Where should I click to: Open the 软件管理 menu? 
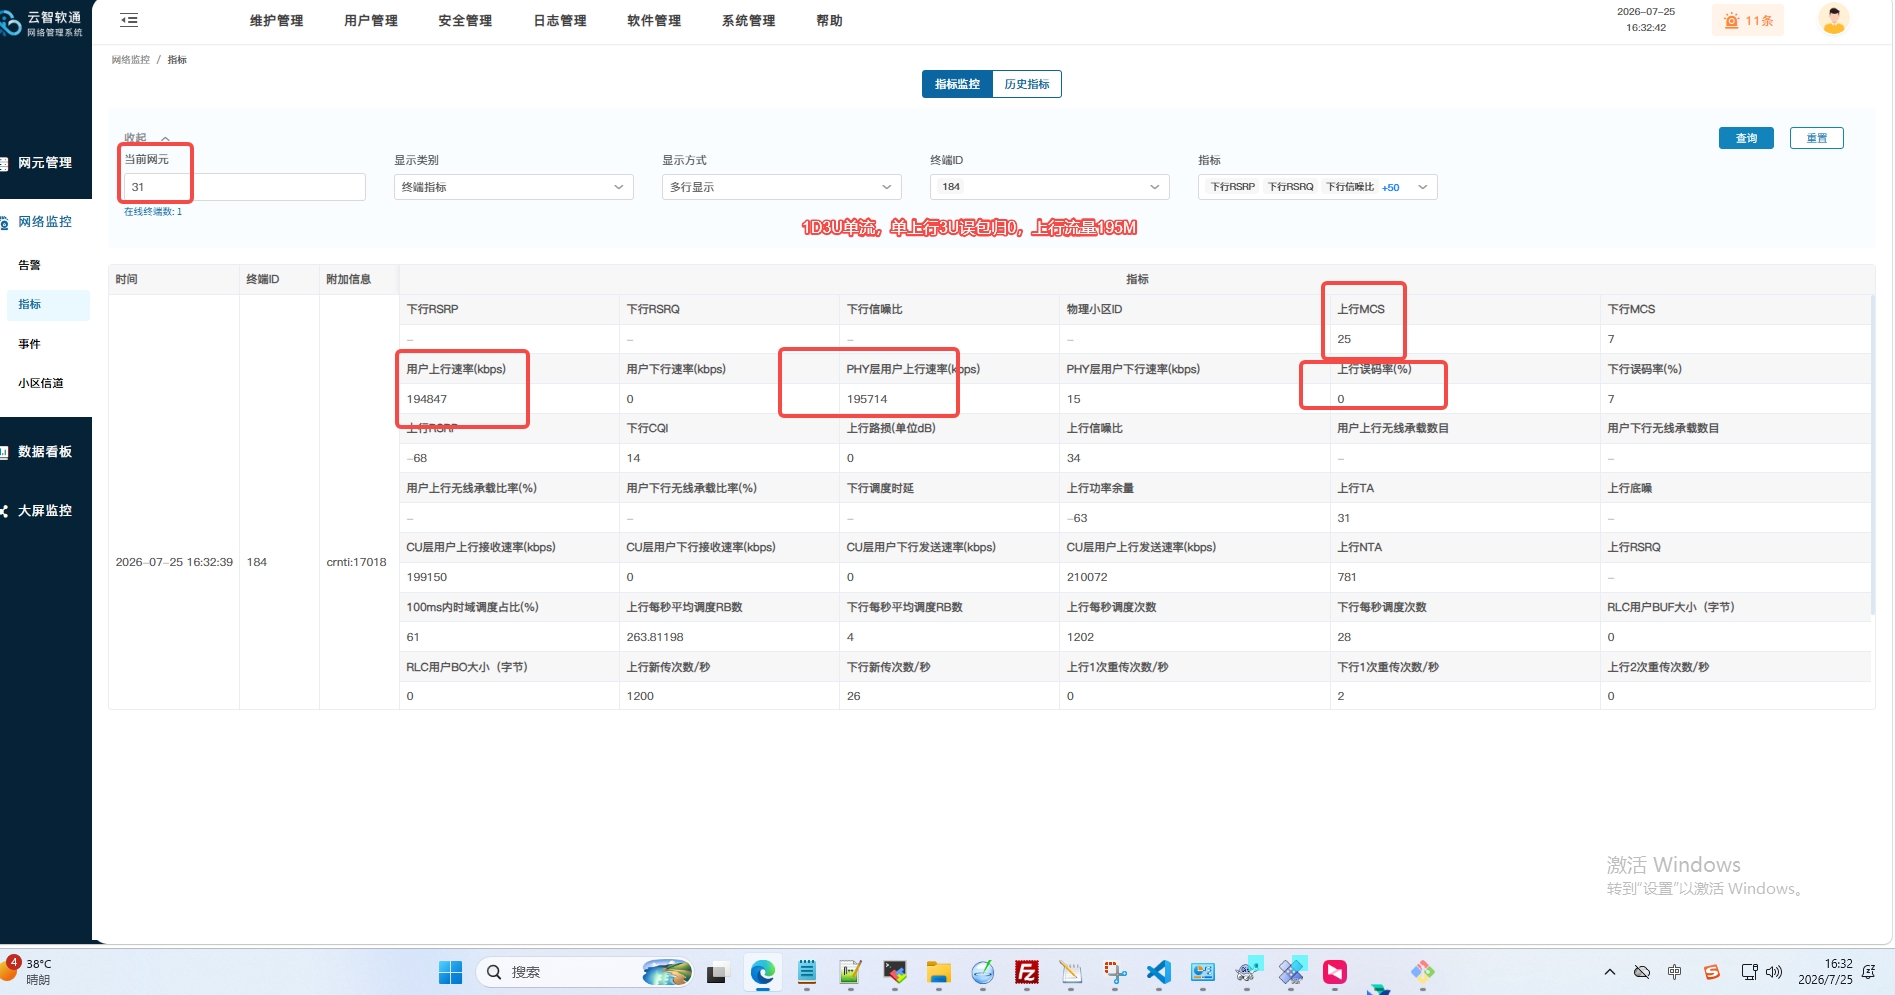point(654,20)
